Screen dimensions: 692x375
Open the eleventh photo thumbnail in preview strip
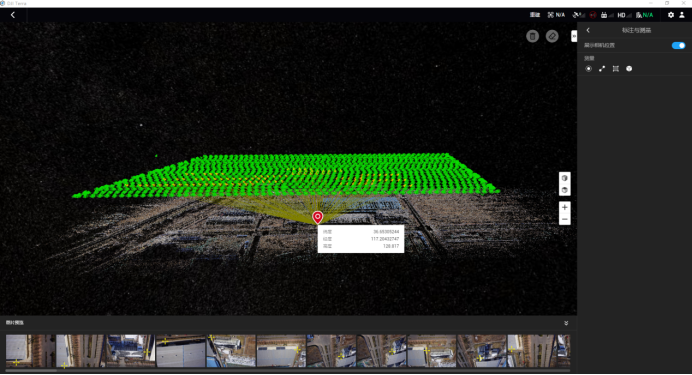(532, 351)
